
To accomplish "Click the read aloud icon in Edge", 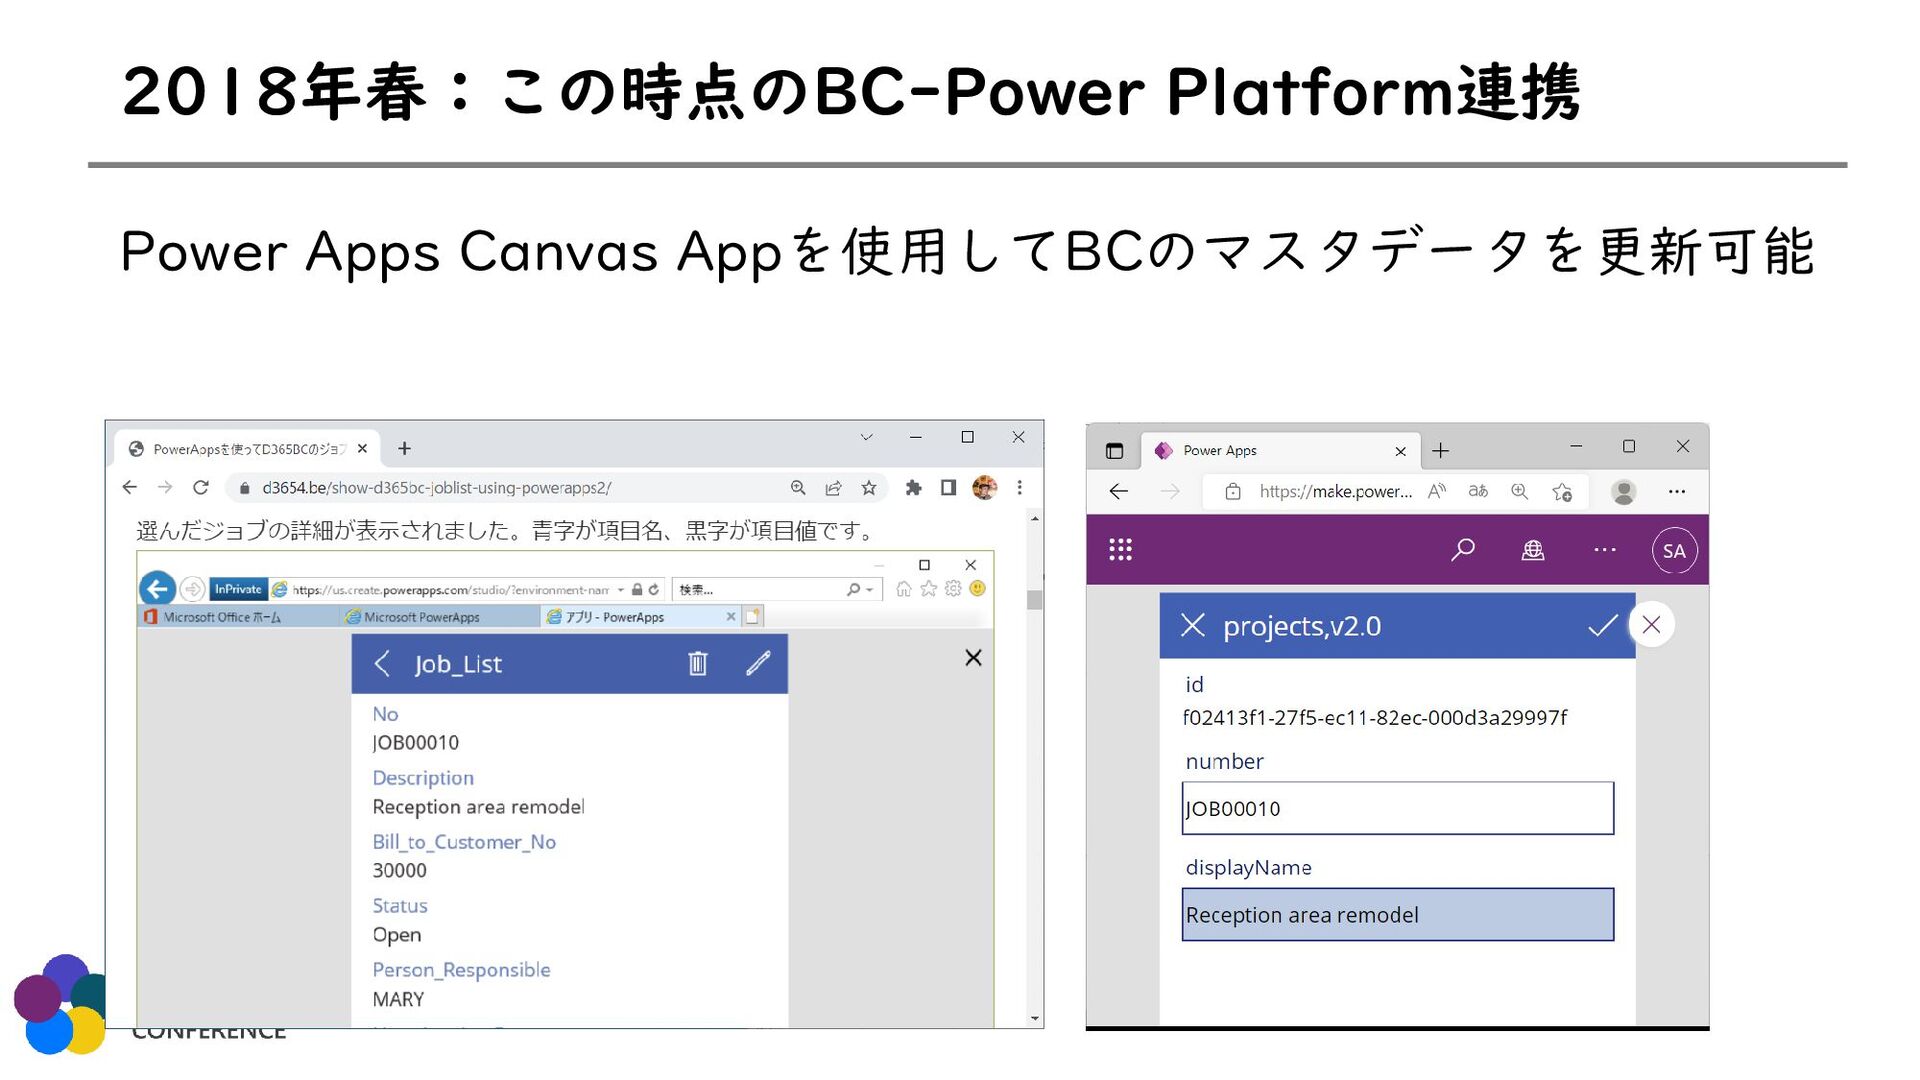I will 1437,491.
